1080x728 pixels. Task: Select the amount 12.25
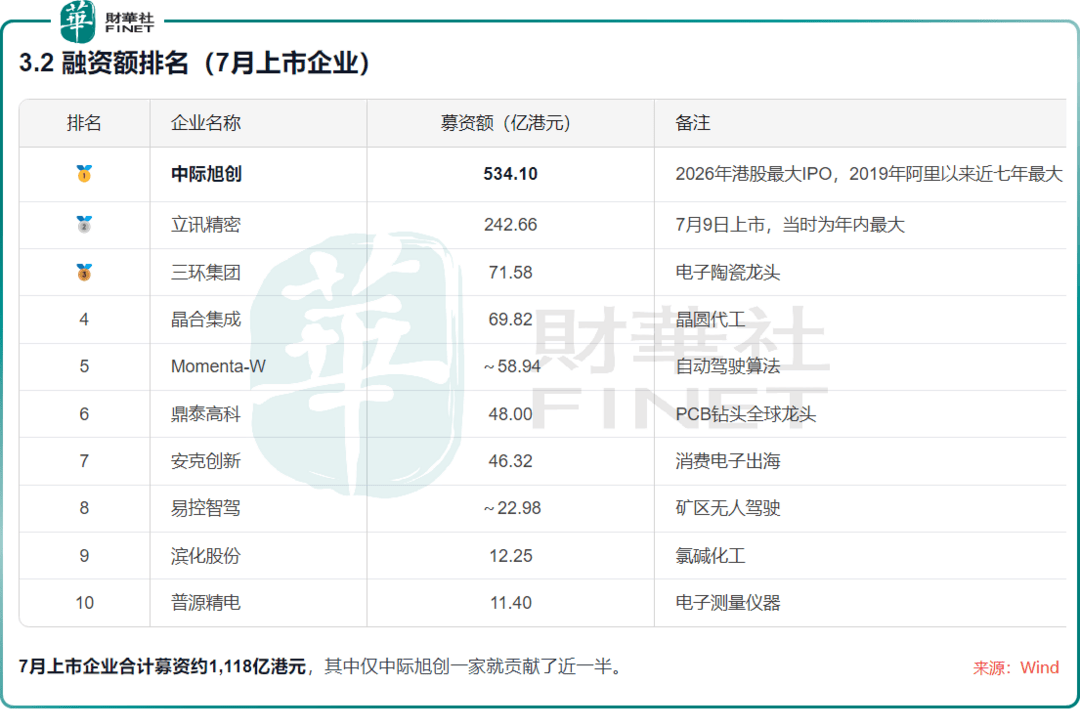click(510, 556)
